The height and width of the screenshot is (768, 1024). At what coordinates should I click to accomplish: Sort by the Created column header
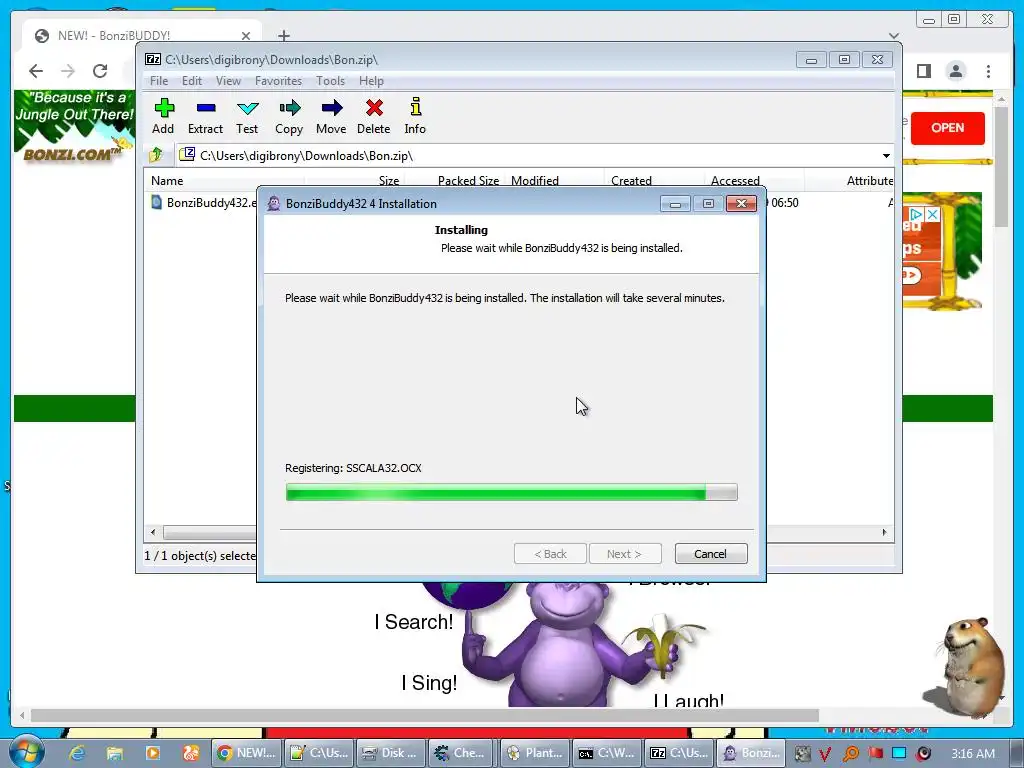click(631, 181)
